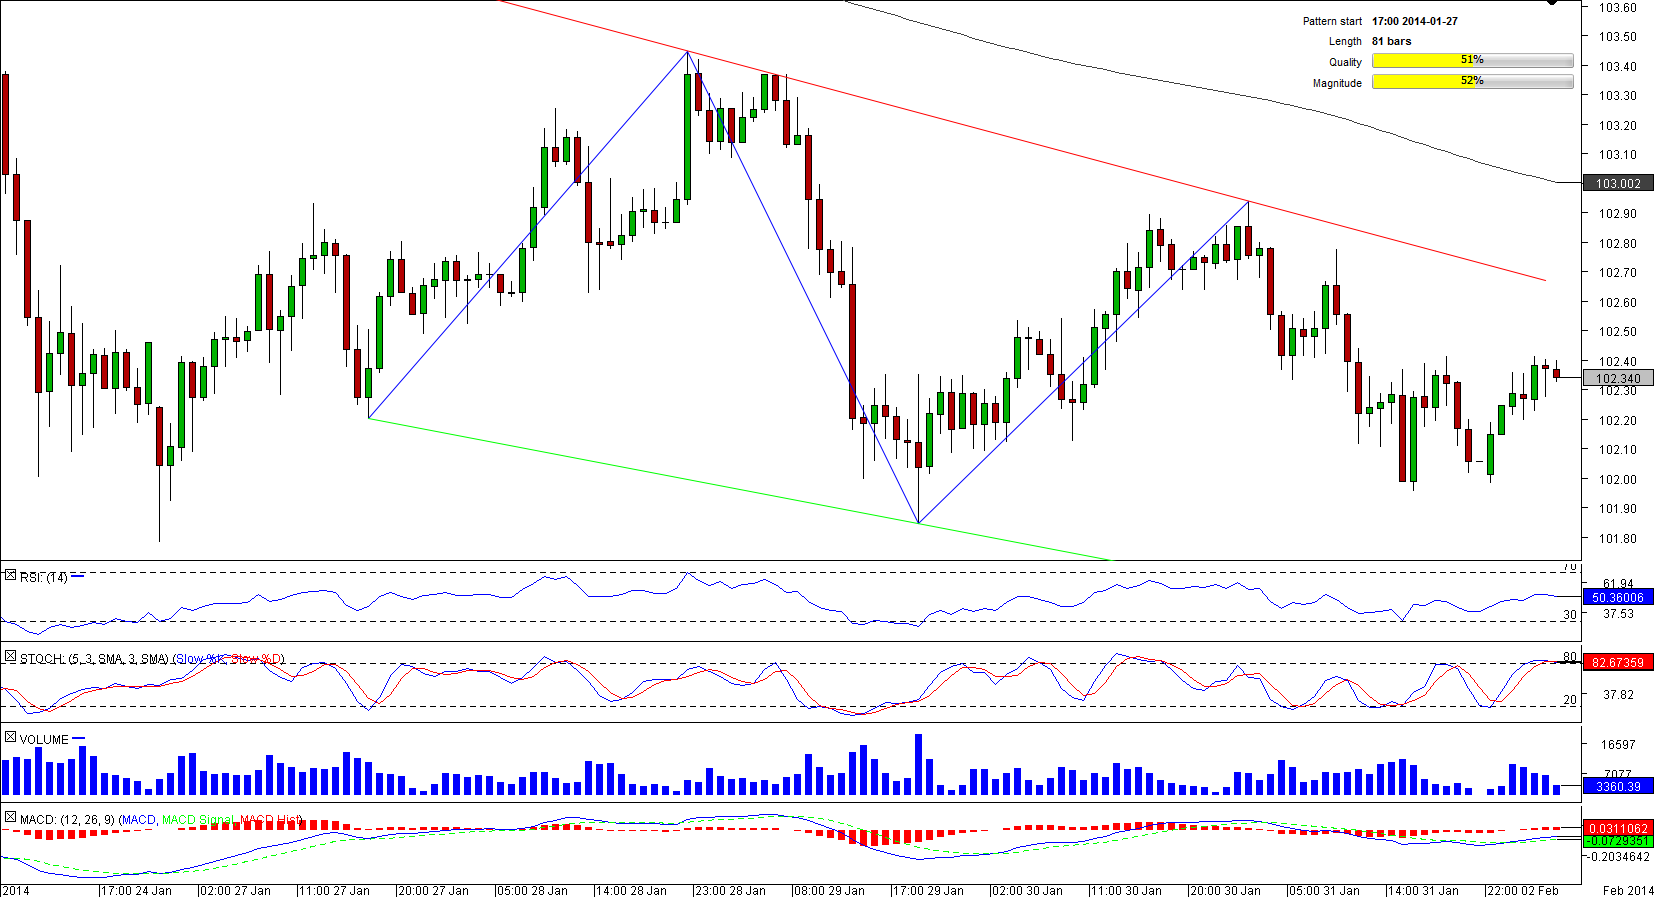
Task: Click the 103.002 moving average price tag
Action: click(x=1617, y=184)
